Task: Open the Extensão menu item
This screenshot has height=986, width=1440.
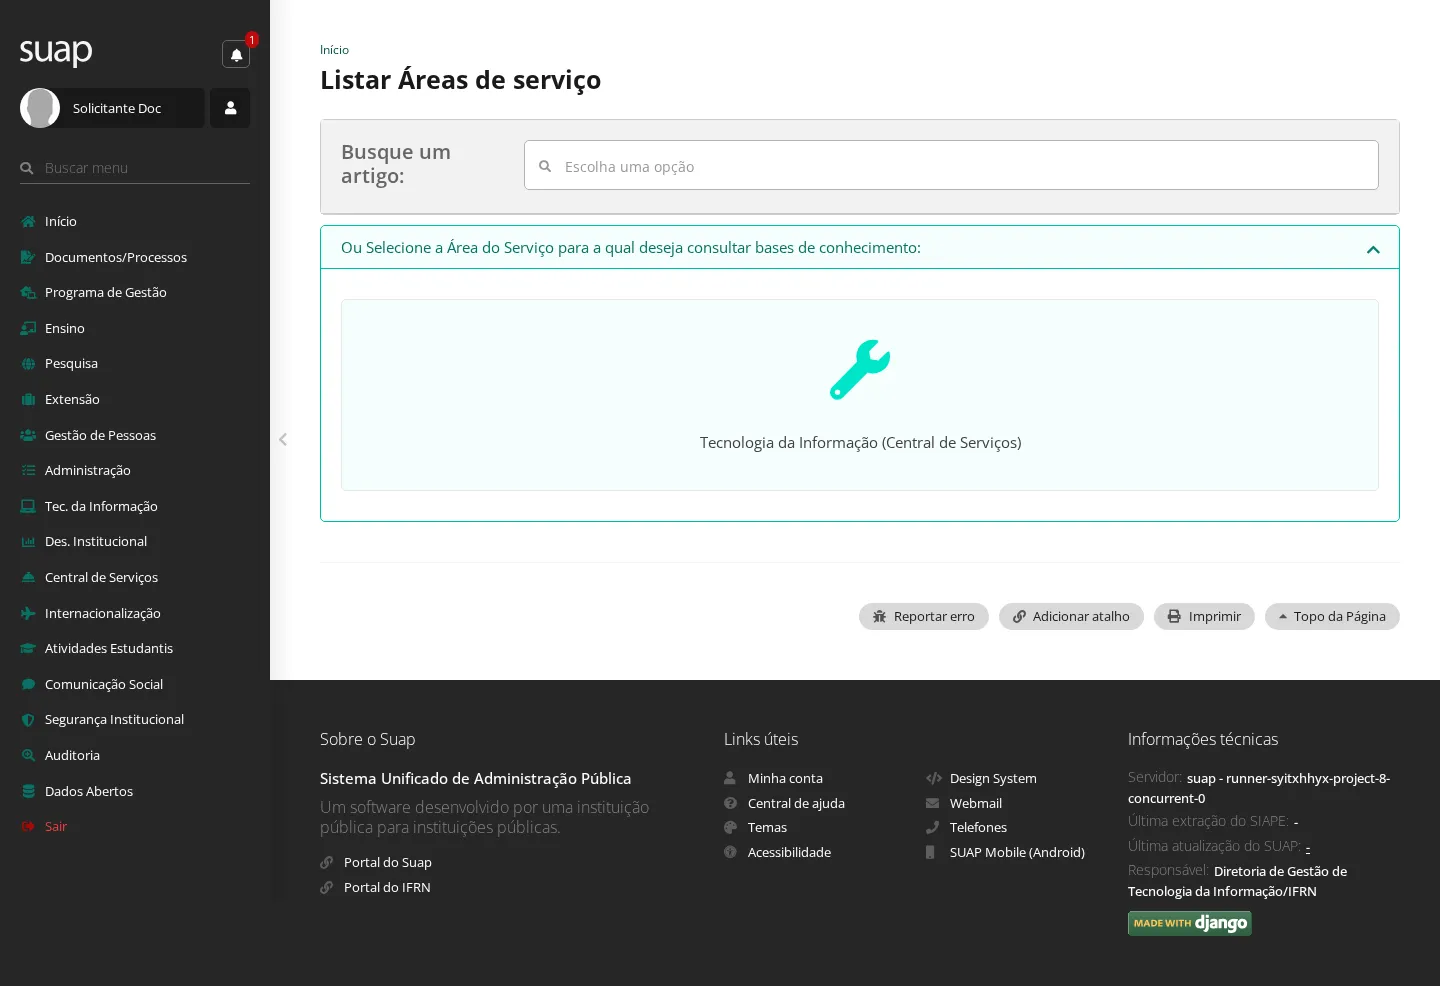Action: (135, 399)
